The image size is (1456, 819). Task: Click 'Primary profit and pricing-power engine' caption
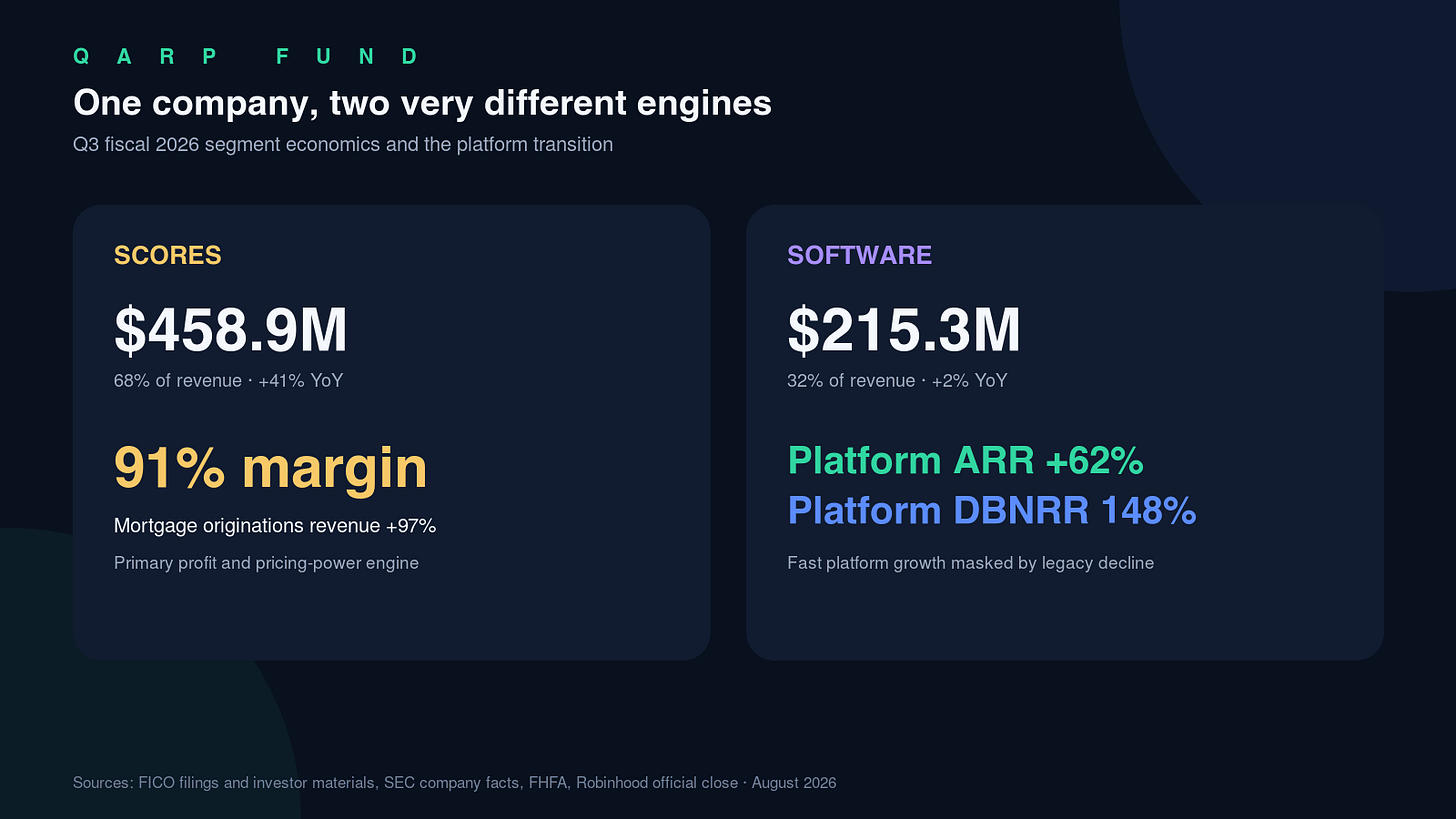coord(266,563)
